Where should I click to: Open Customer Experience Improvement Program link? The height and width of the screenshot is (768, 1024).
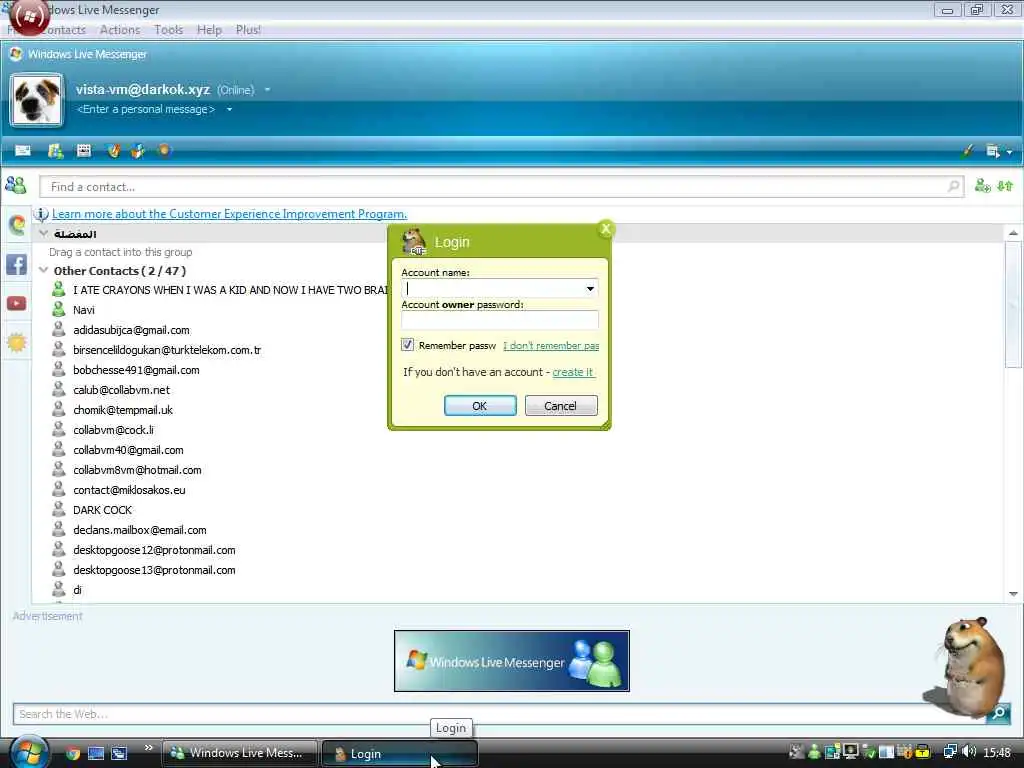pyautogui.click(x=229, y=214)
